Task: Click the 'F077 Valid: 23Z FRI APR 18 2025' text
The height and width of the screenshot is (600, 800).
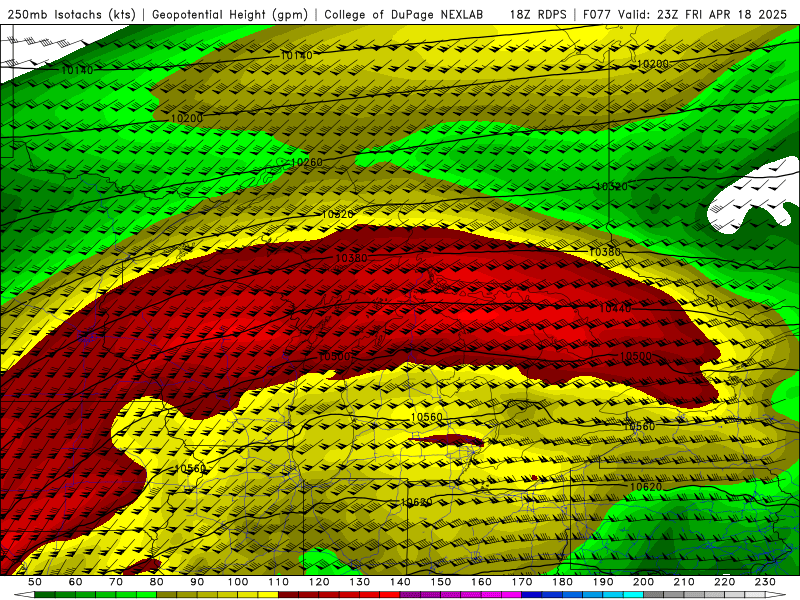Action: click(x=685, y=15)
